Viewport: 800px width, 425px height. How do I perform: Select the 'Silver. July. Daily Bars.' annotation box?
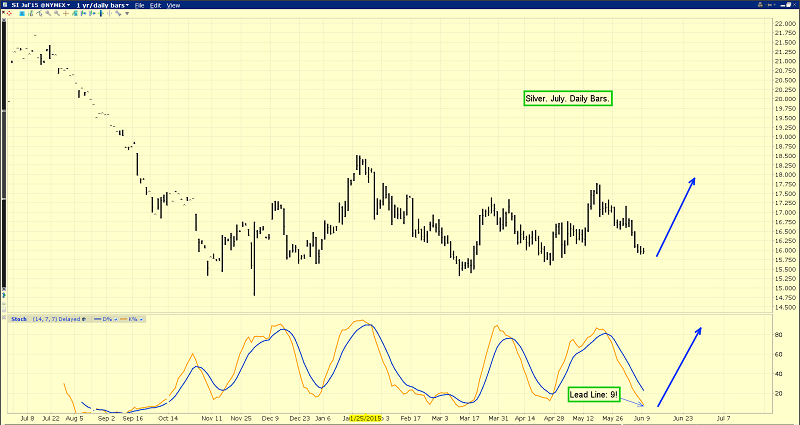click(x=568, y=99)
